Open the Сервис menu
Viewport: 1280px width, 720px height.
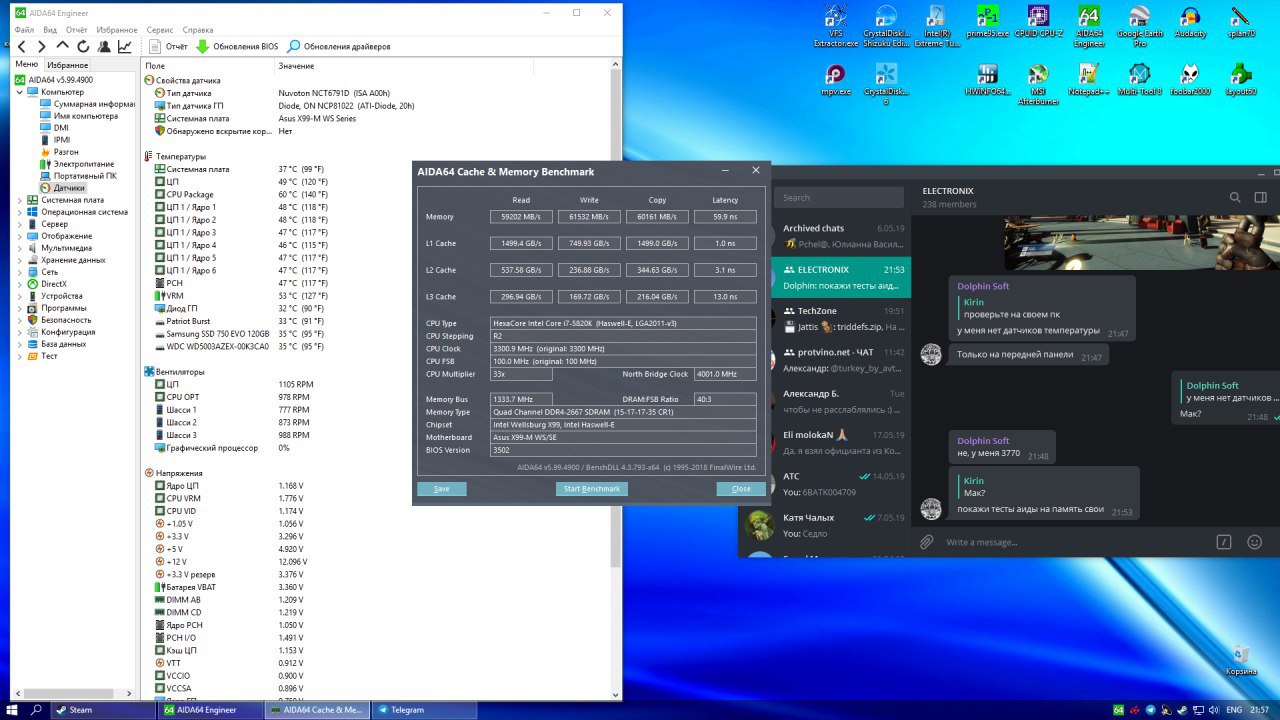159,30
